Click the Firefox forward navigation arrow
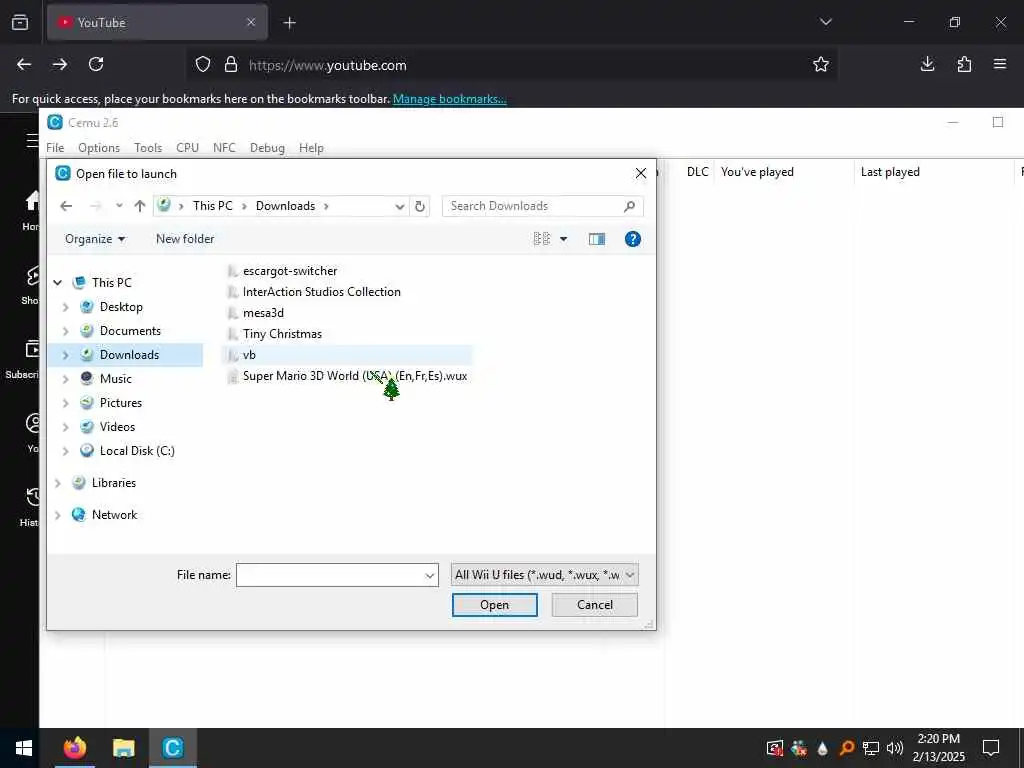Image resolution: width=1024 pixels, height=768 pixels. coord(60,64)
